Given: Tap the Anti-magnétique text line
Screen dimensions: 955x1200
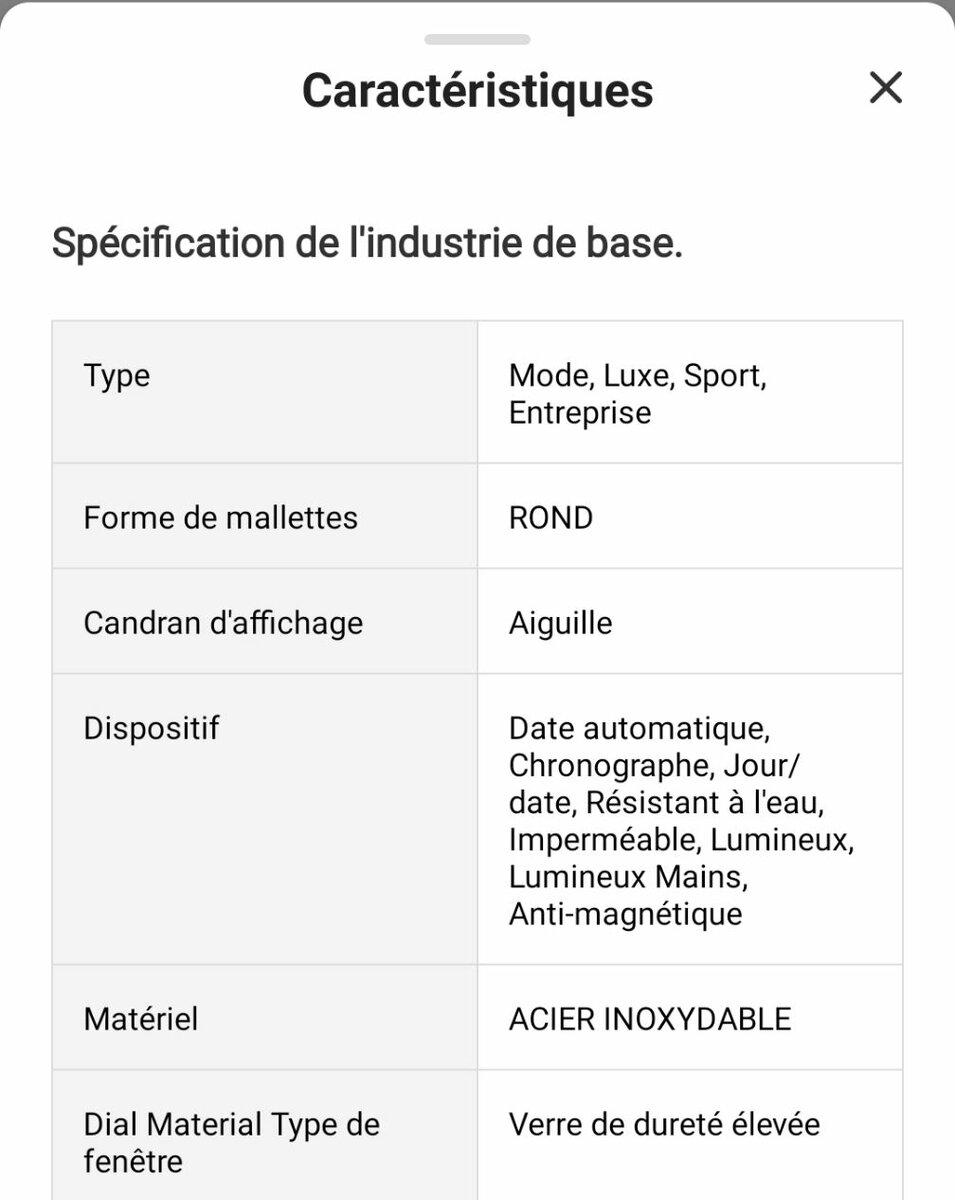Looking at the screenshot, I should click(626, 914).
